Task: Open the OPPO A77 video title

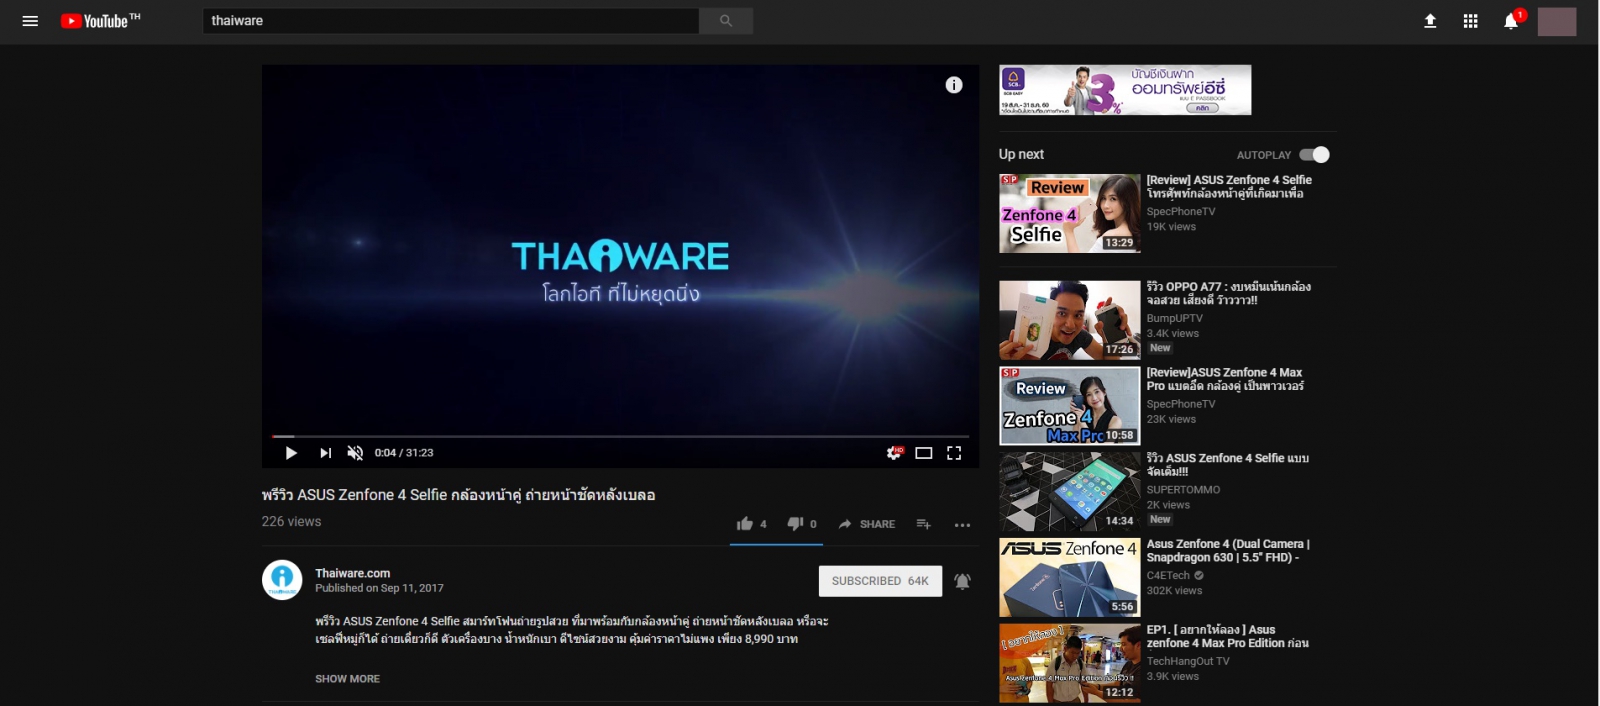Action: (1229, 293)
